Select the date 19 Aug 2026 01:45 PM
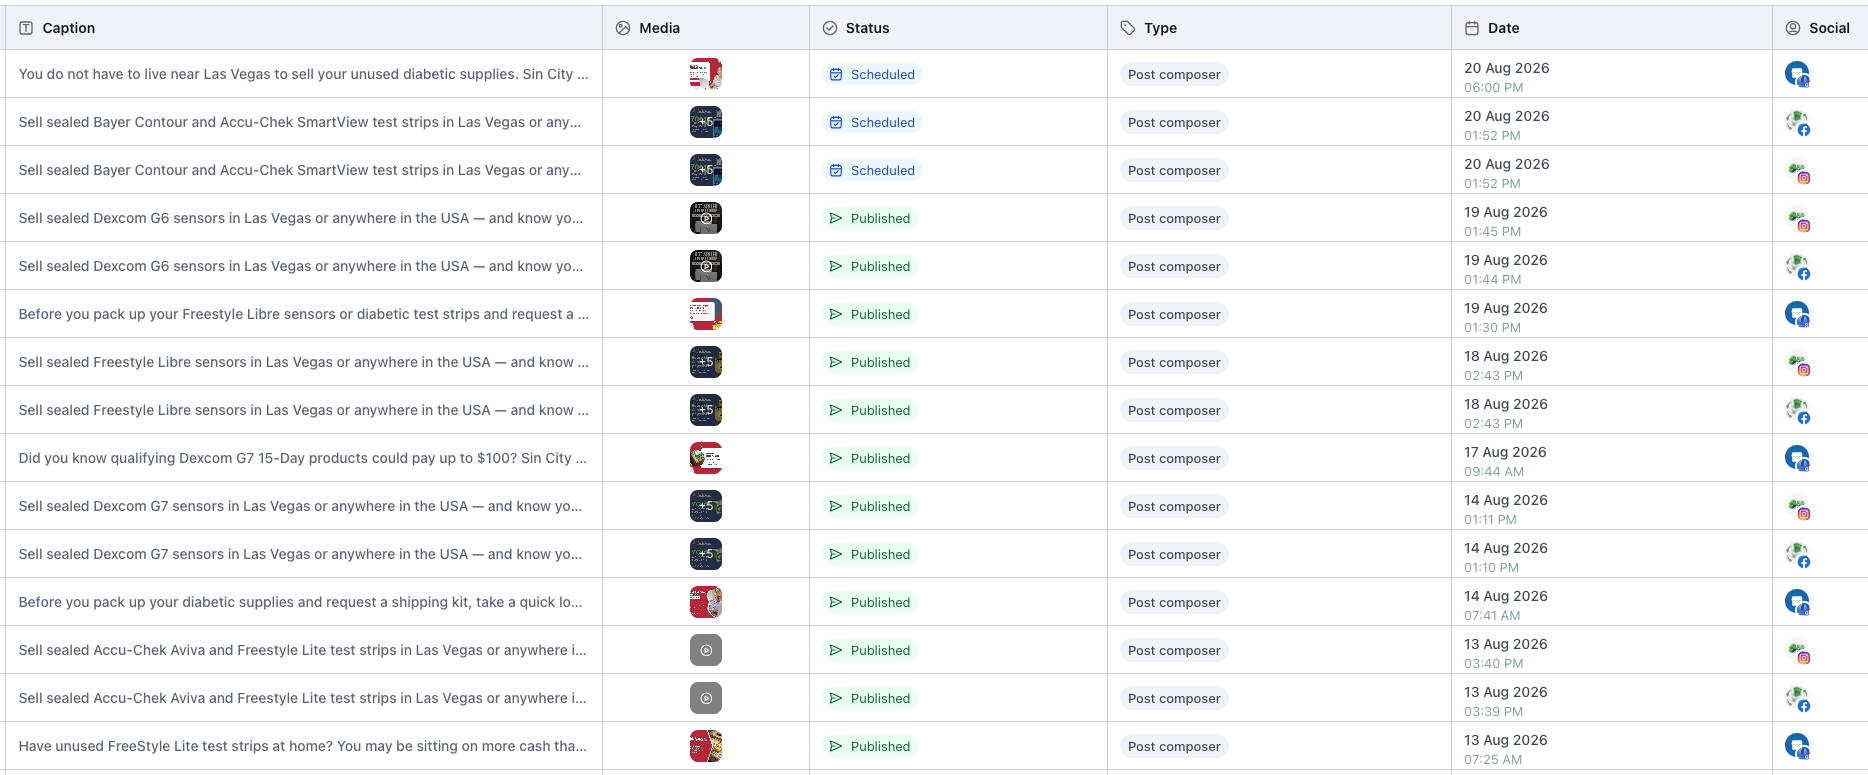Screen dimensions: 1868x775 pos(1505,221)
